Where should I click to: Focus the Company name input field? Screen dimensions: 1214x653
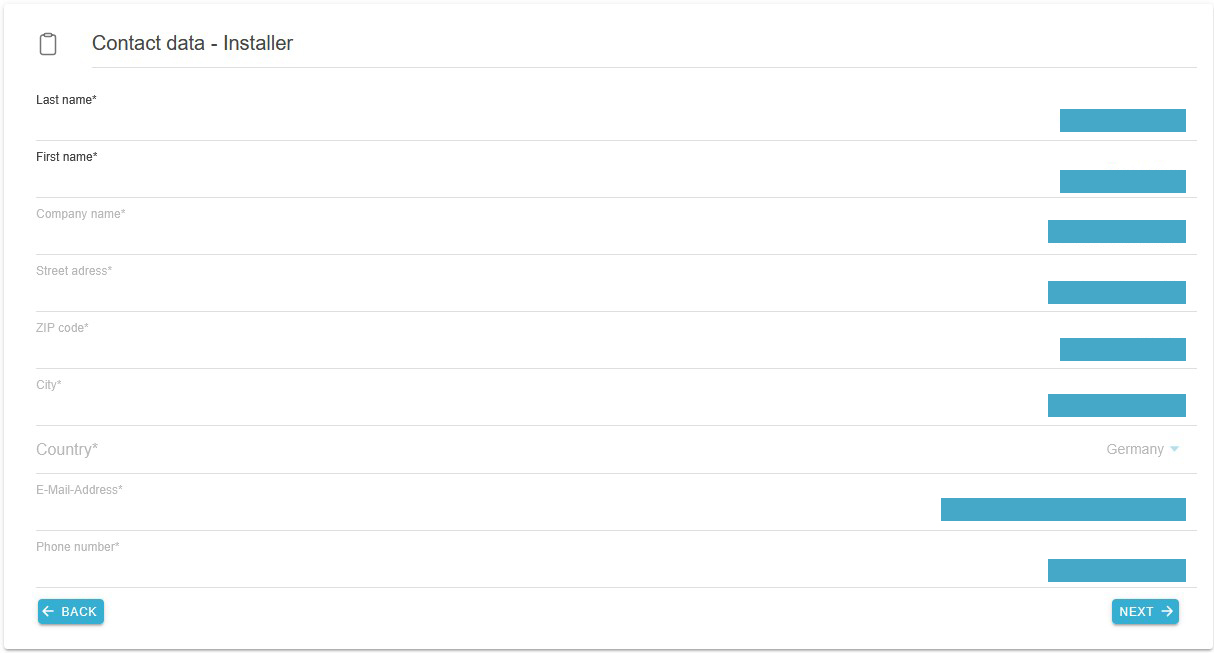coord(540,232)
